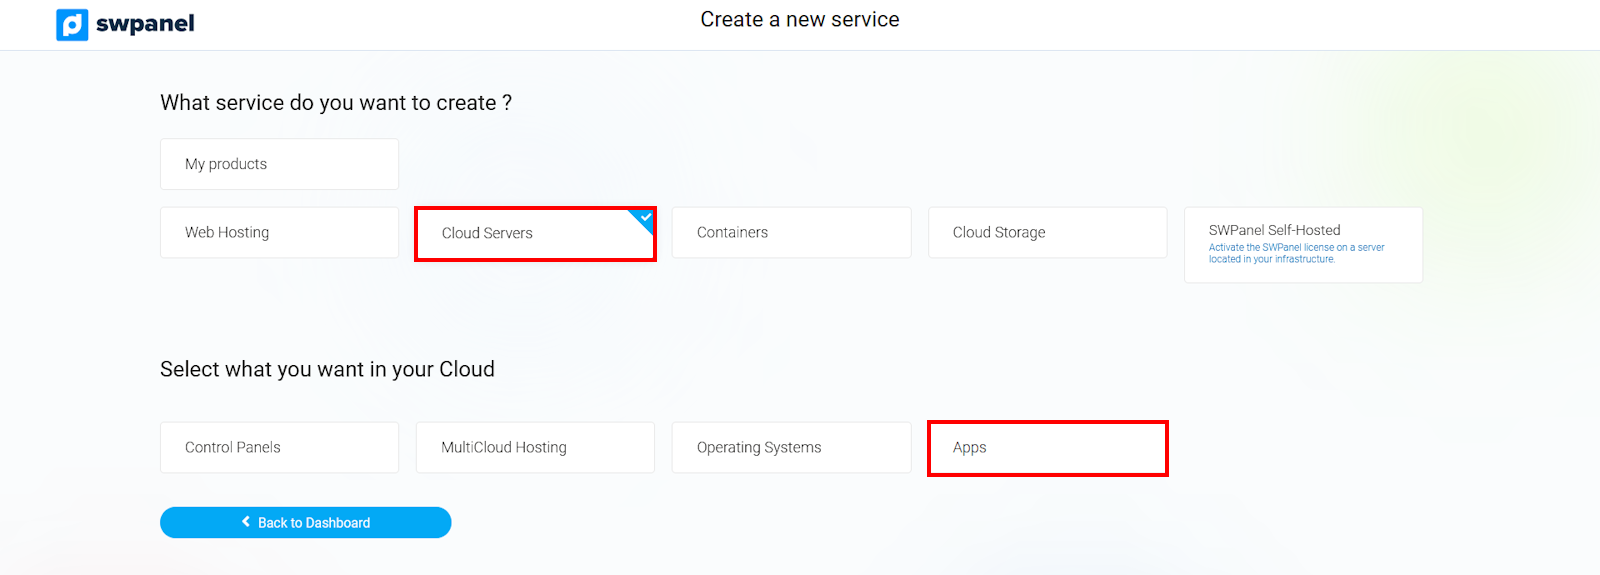Choose the Containers service
Image resolution: width=1600 pixels, height=575 pixels.
[x=791, y=232]
